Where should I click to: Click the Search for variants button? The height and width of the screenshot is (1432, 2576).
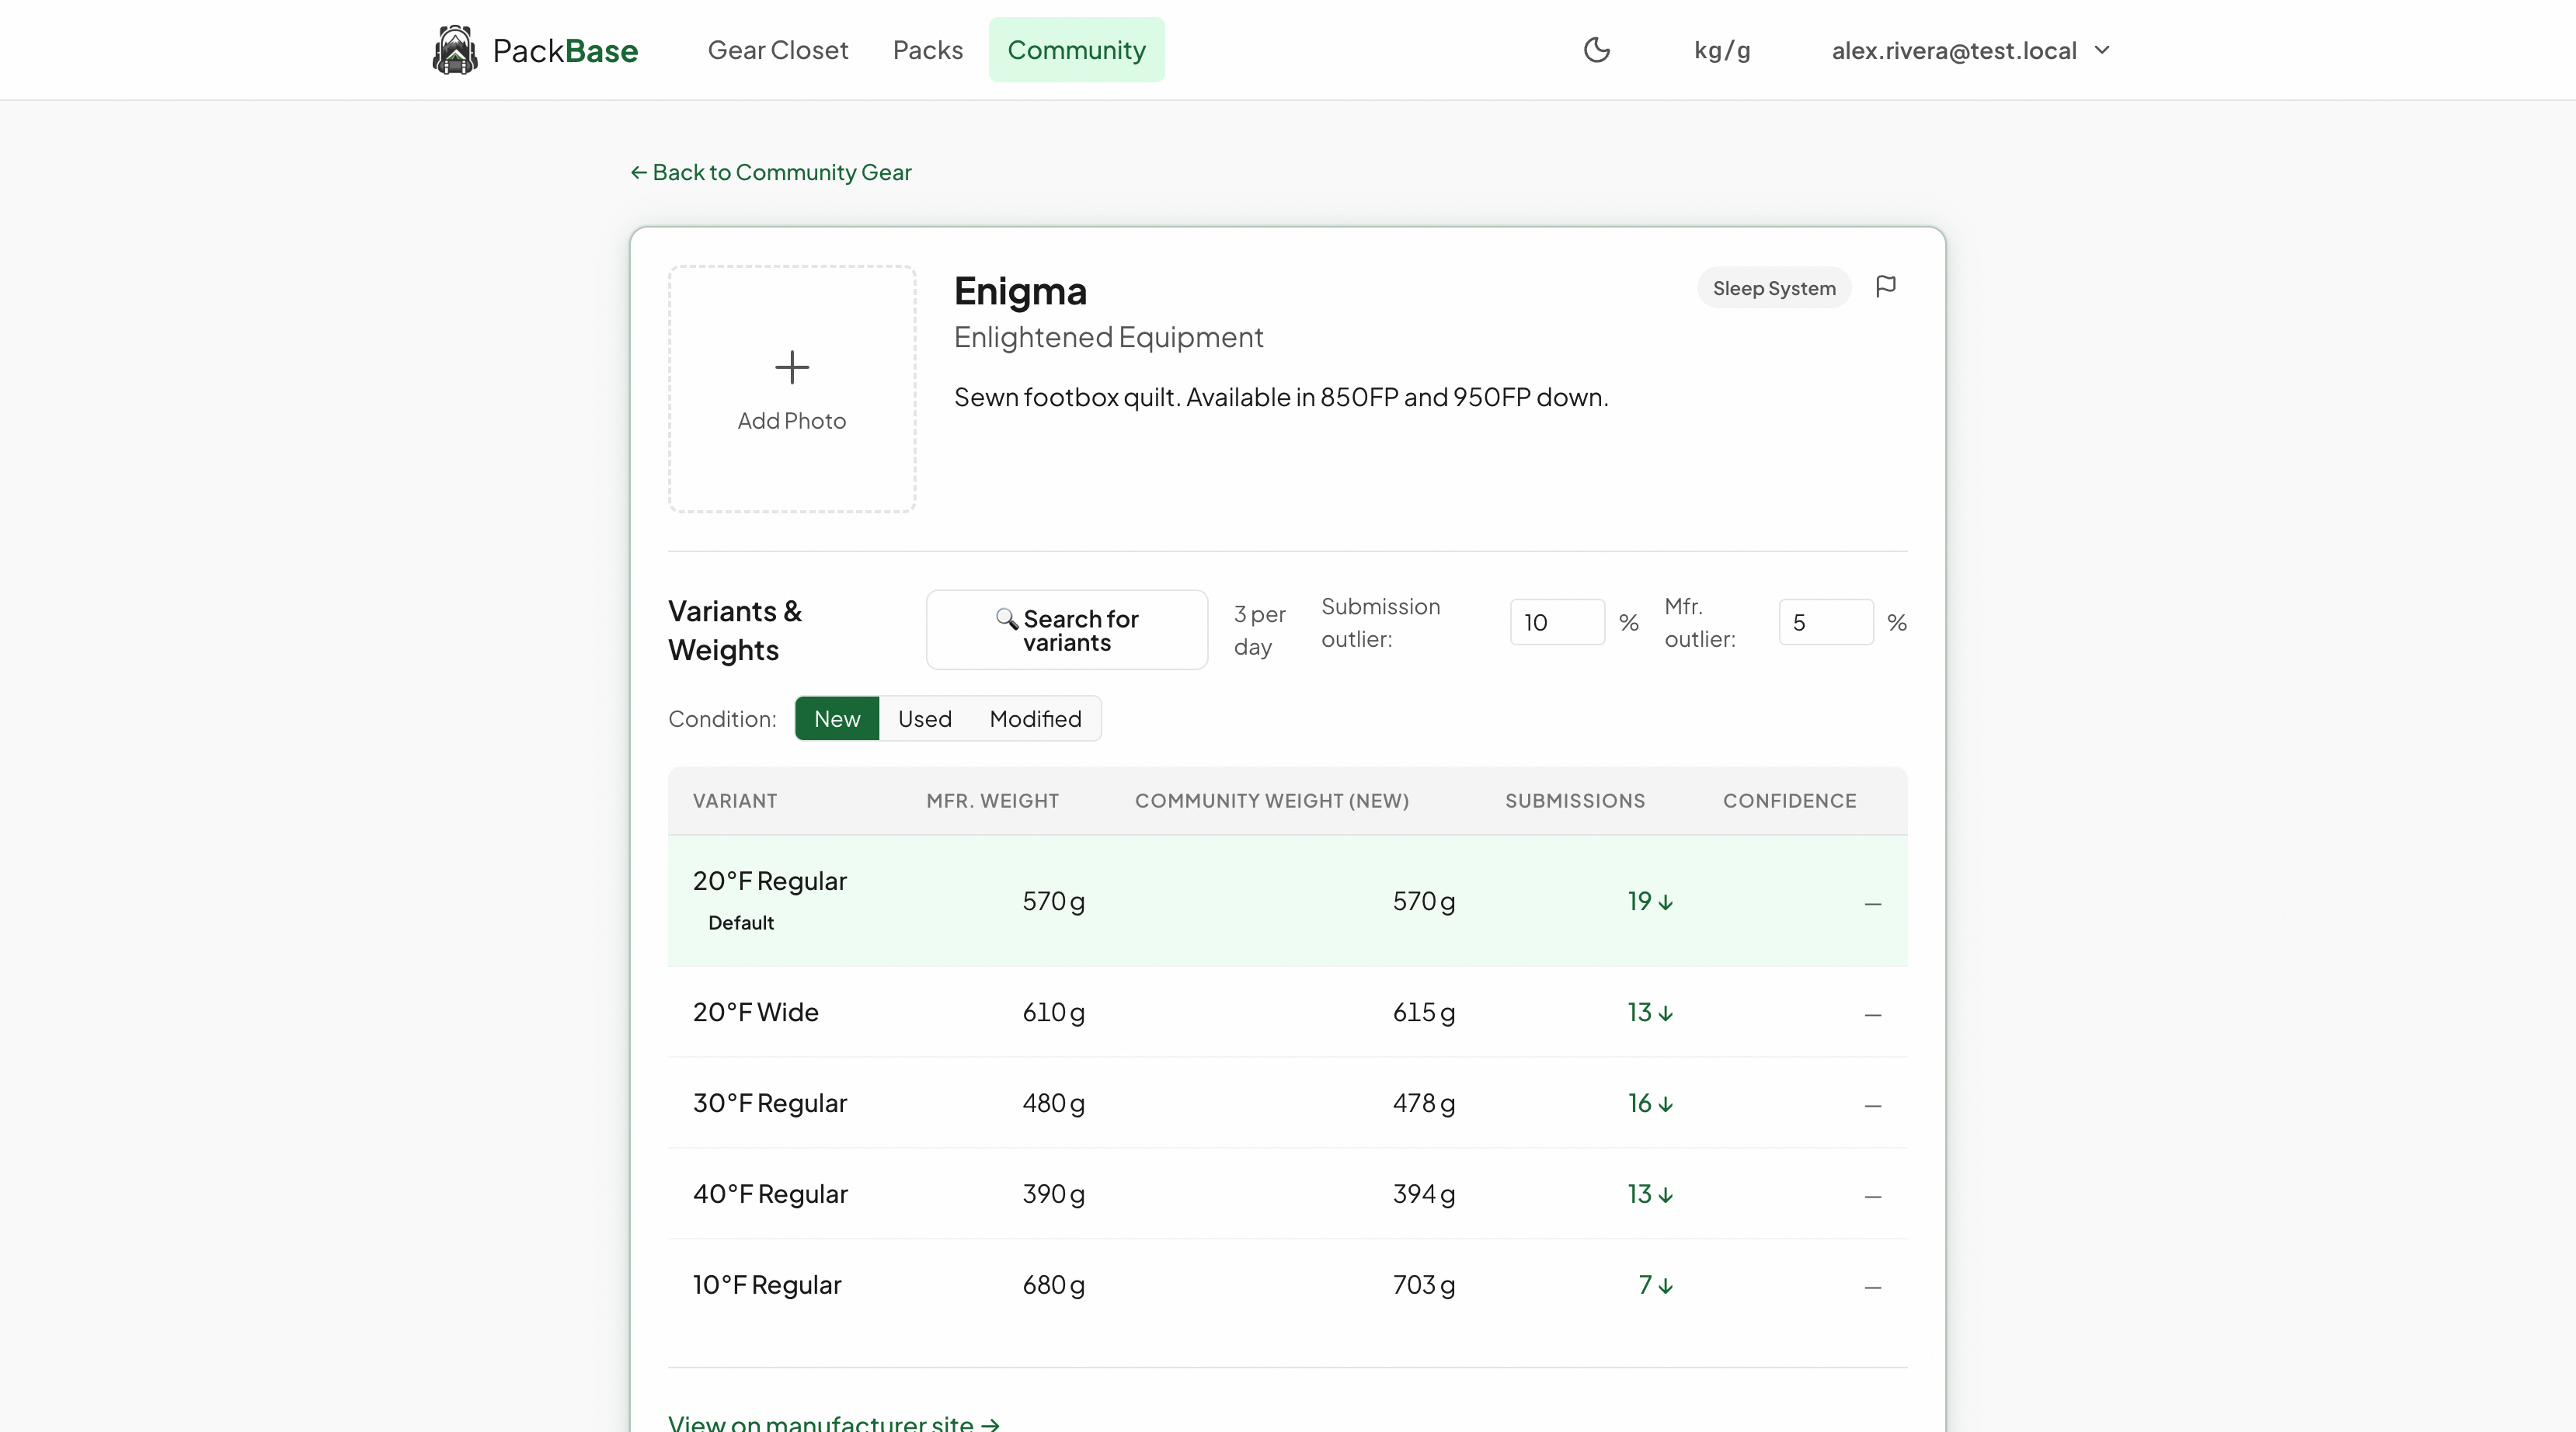(x=1067, y=630)
